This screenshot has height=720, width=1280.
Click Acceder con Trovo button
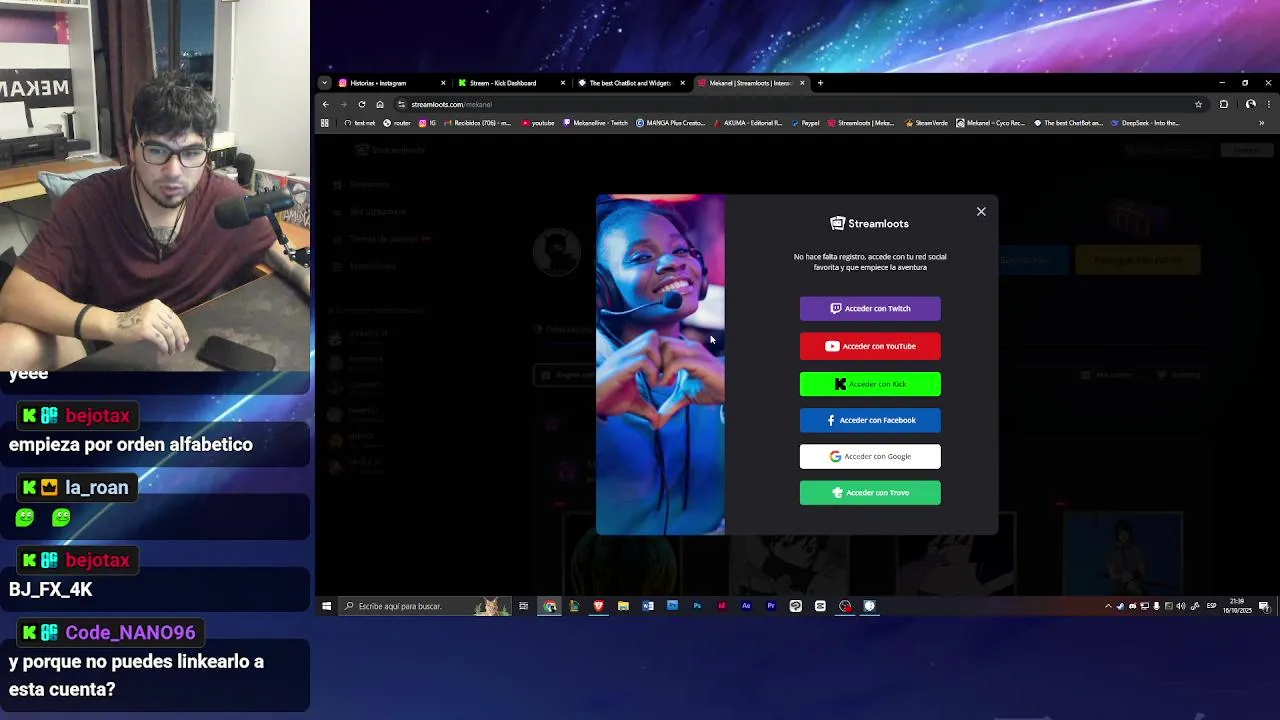[870, 492]
